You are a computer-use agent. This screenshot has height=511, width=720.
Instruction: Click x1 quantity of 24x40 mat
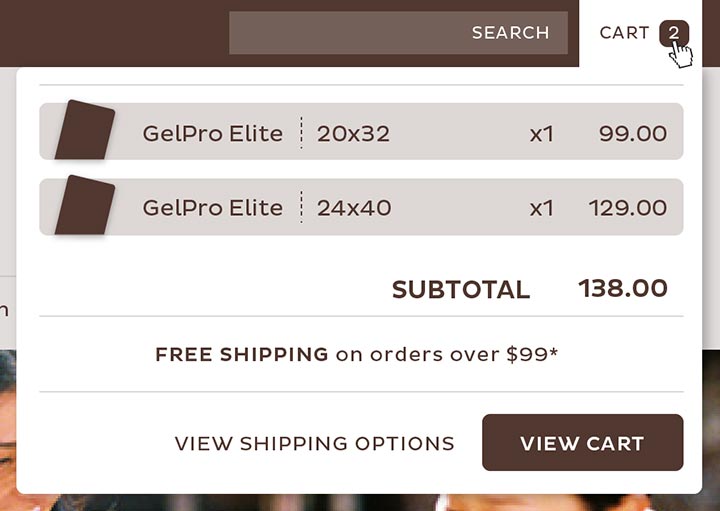[x=541, y=208]
